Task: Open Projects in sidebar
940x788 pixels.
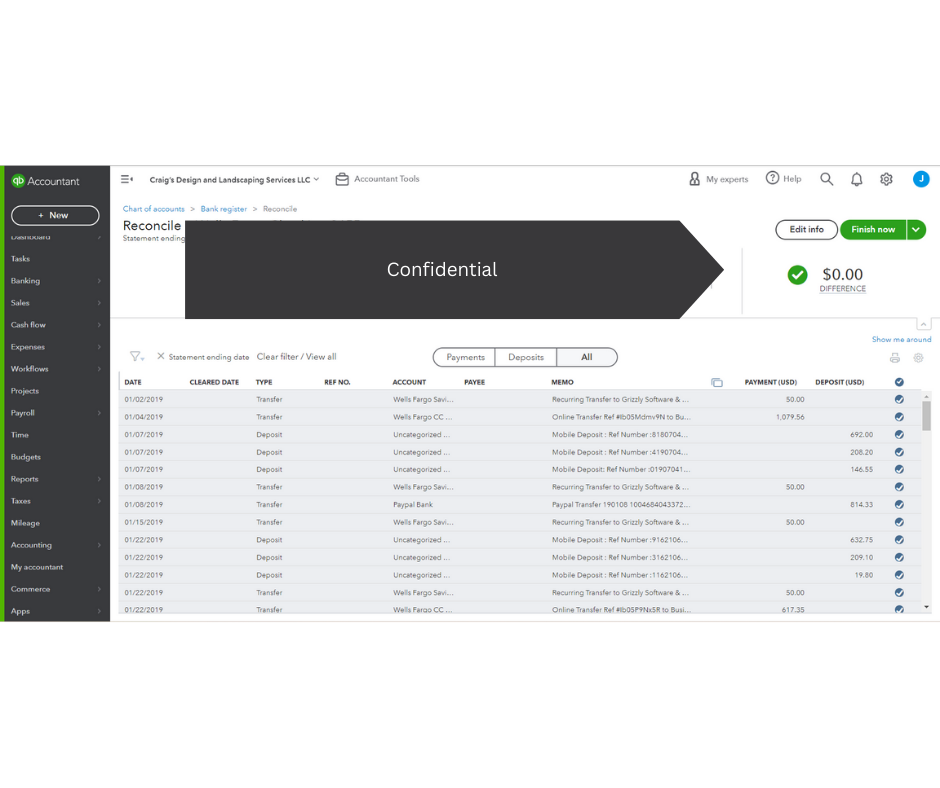Action: [25, 391]
